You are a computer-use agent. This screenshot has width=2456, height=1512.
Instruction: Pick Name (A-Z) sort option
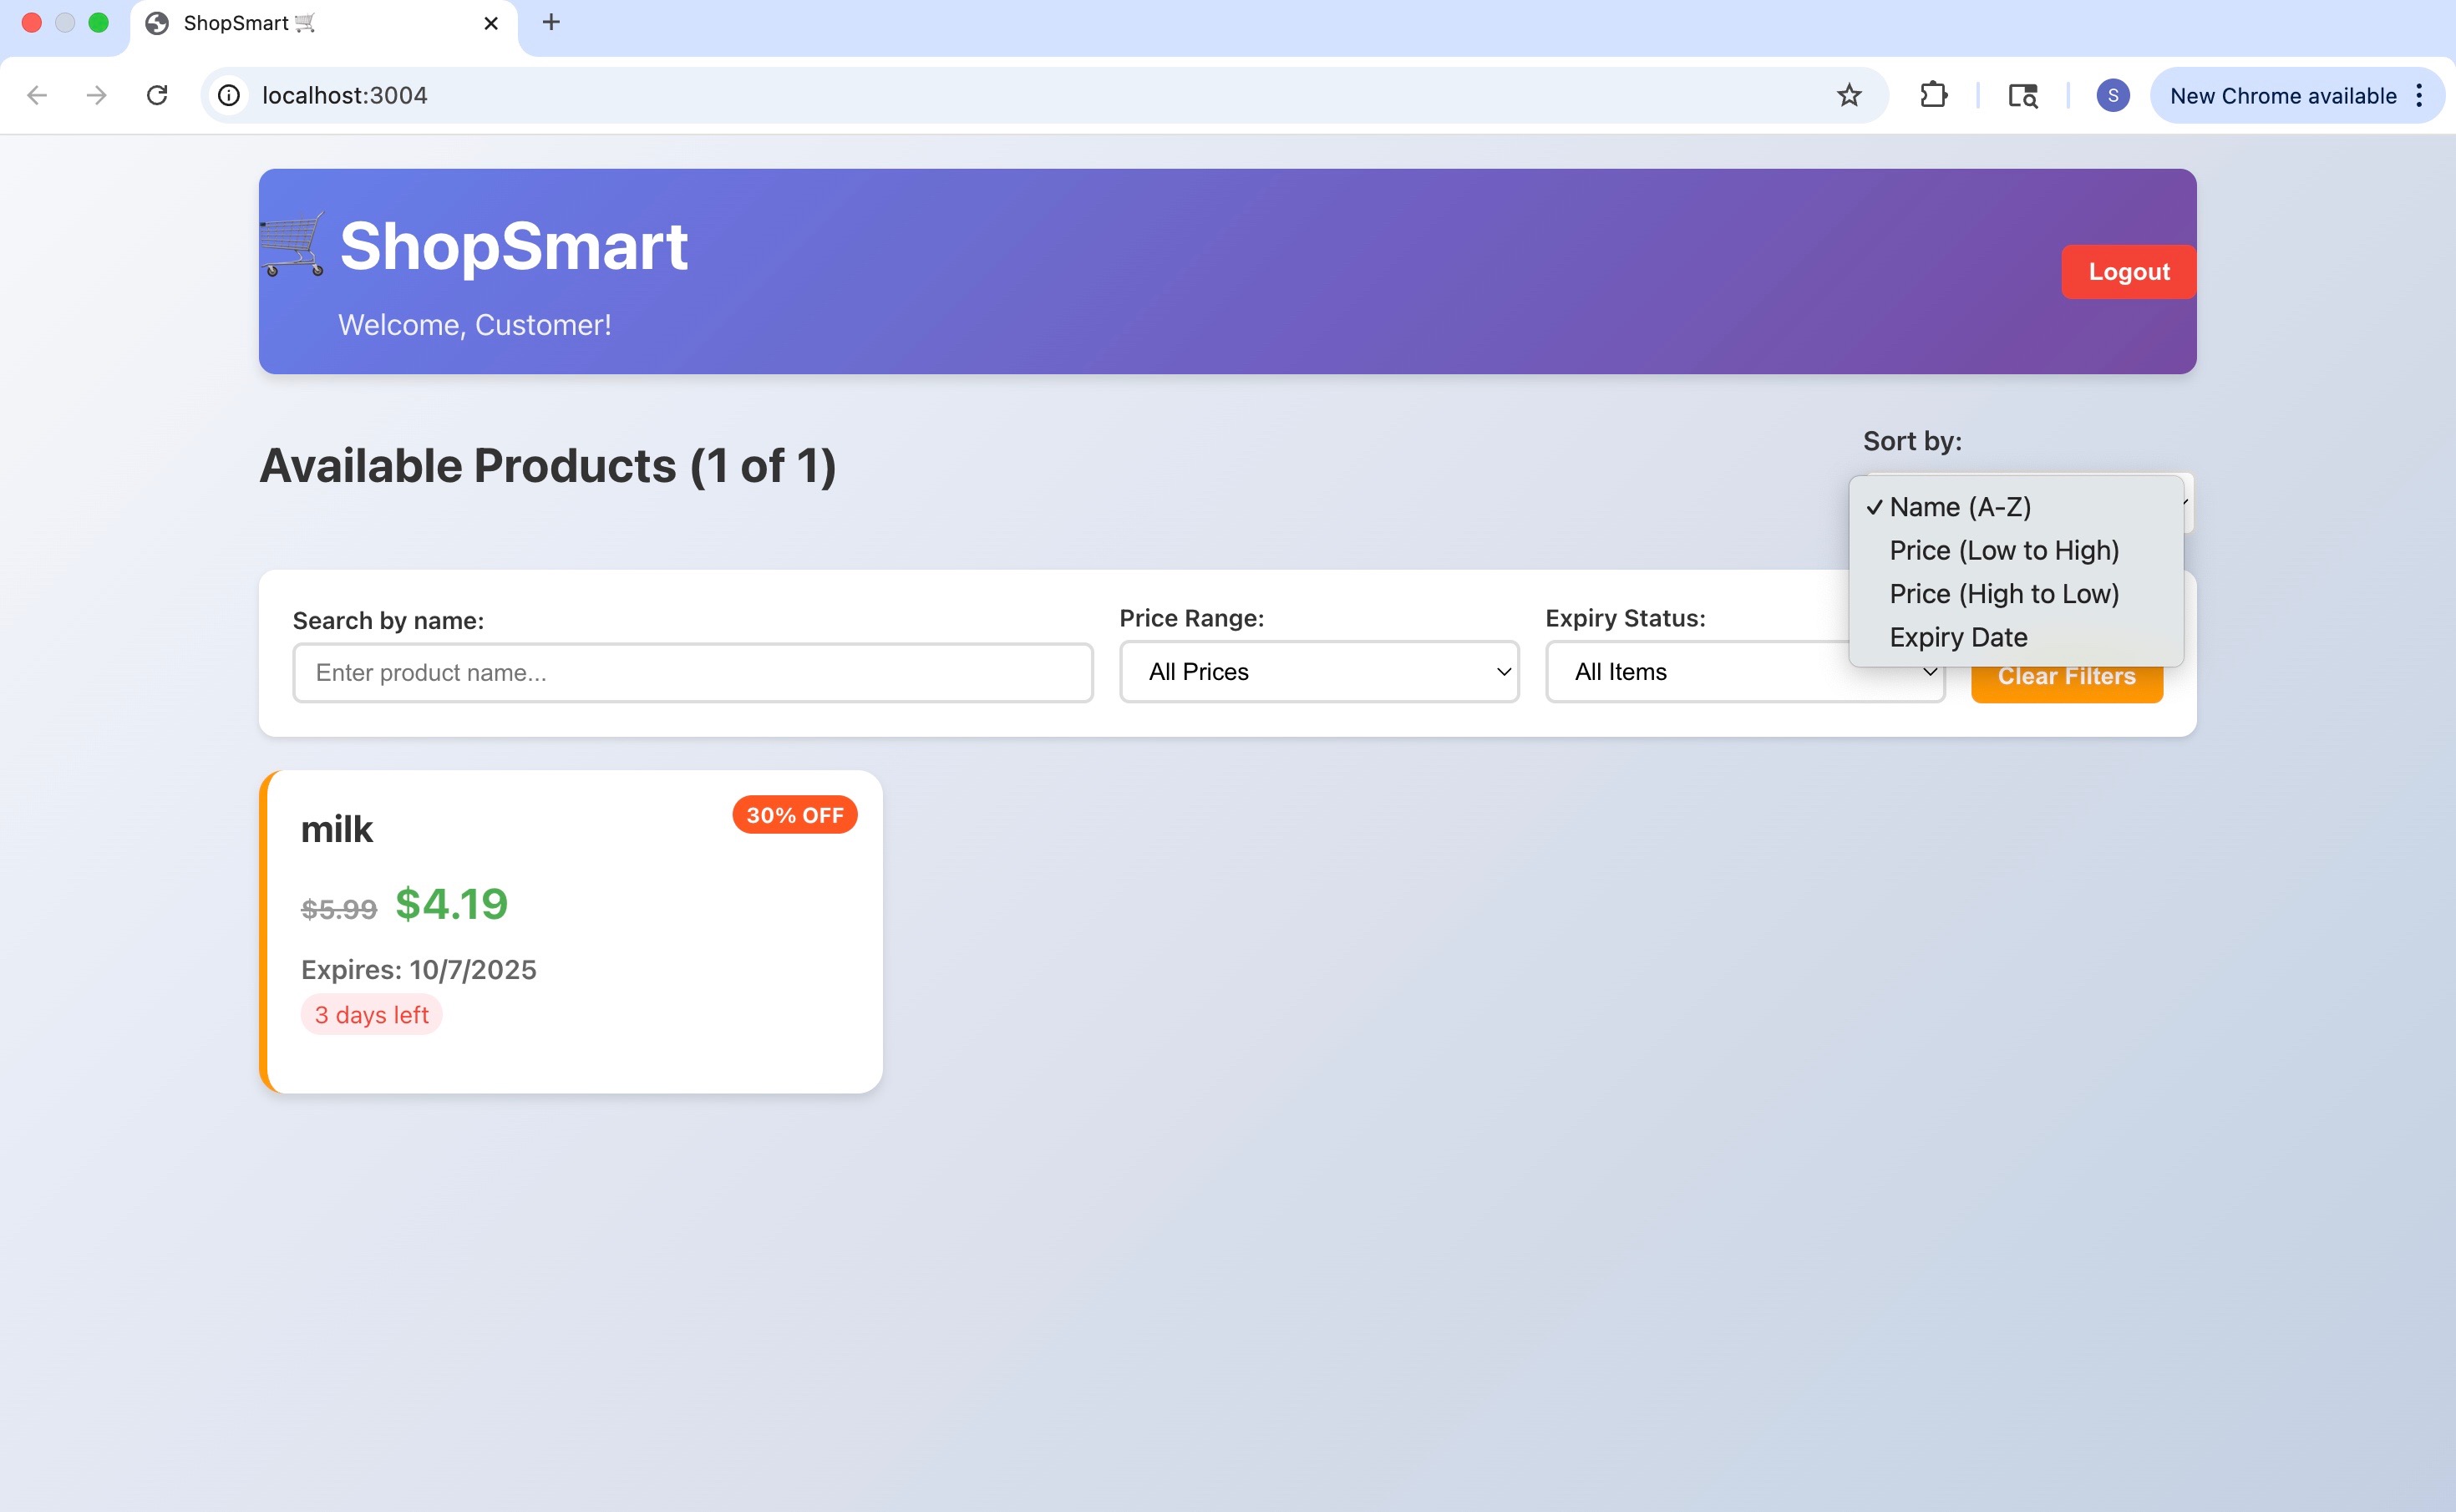pyautogui.click(x=1959, y=507)
